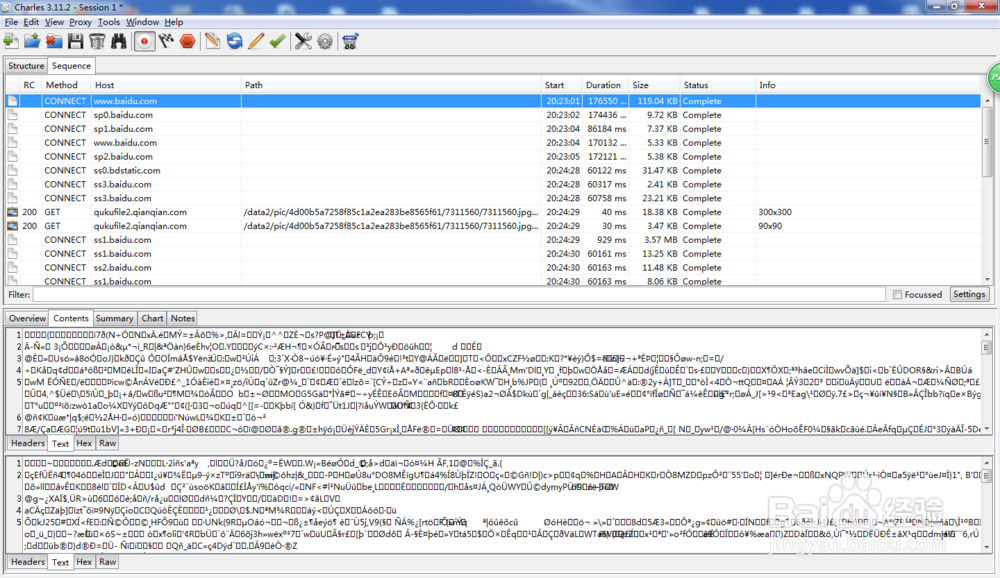Open the Notes tab
1000x578 pixels.
point(182,318)
